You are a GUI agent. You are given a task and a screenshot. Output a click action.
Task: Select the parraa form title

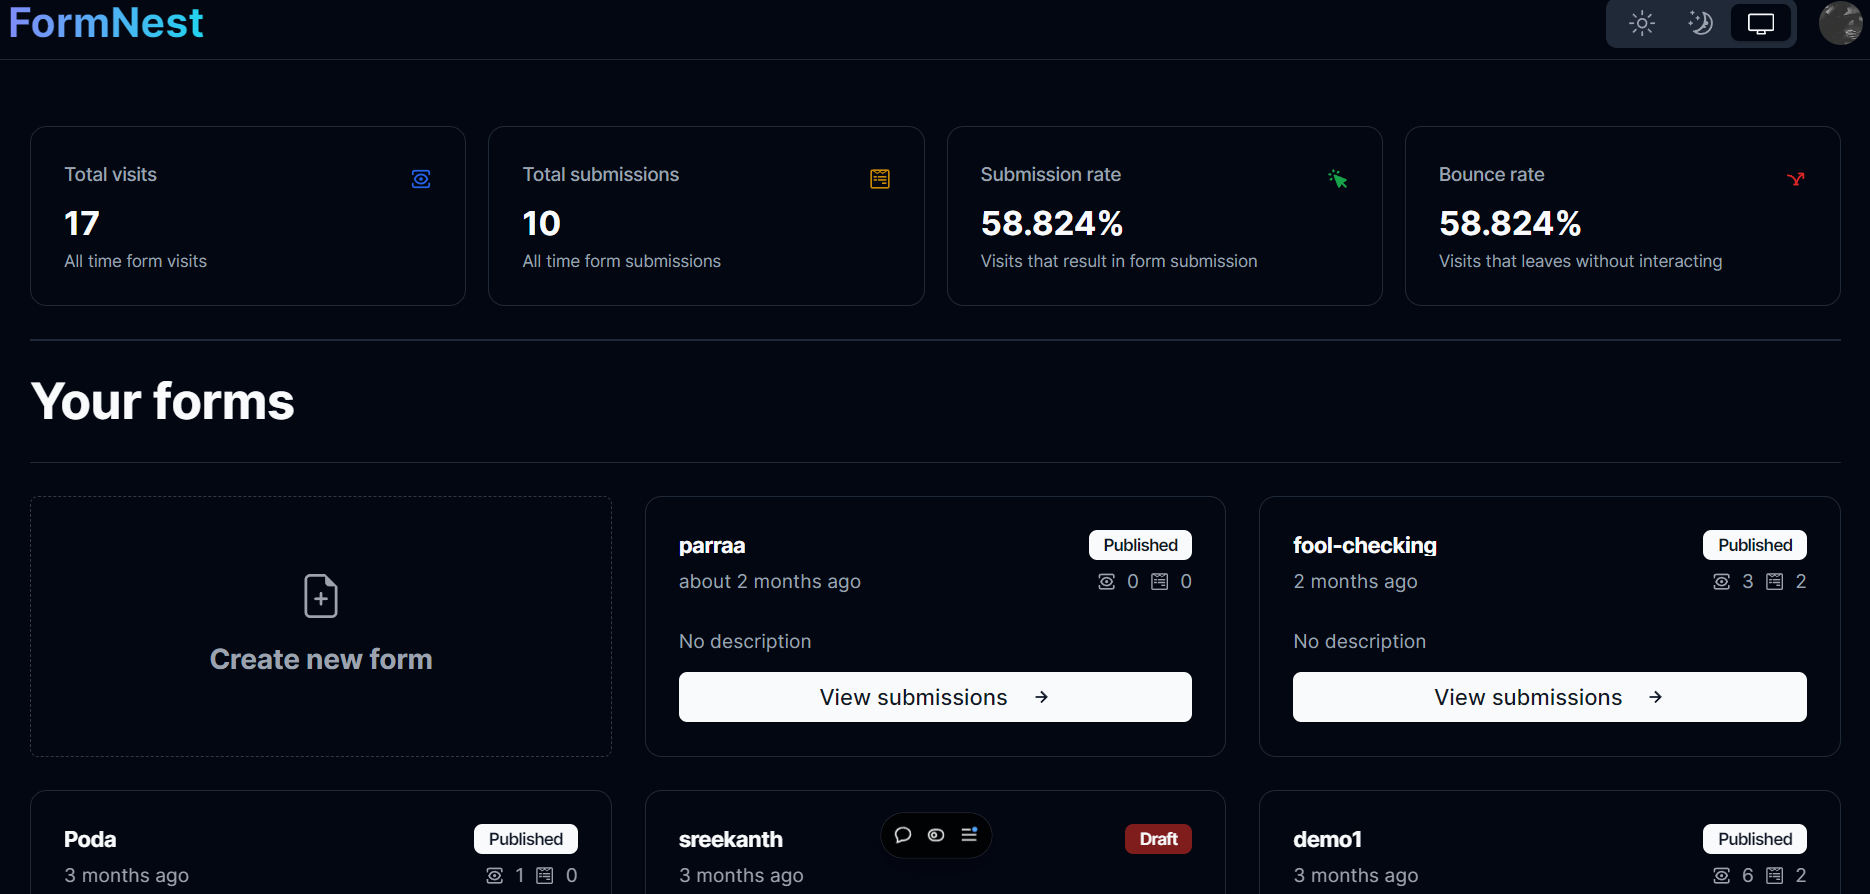(712, 546)
